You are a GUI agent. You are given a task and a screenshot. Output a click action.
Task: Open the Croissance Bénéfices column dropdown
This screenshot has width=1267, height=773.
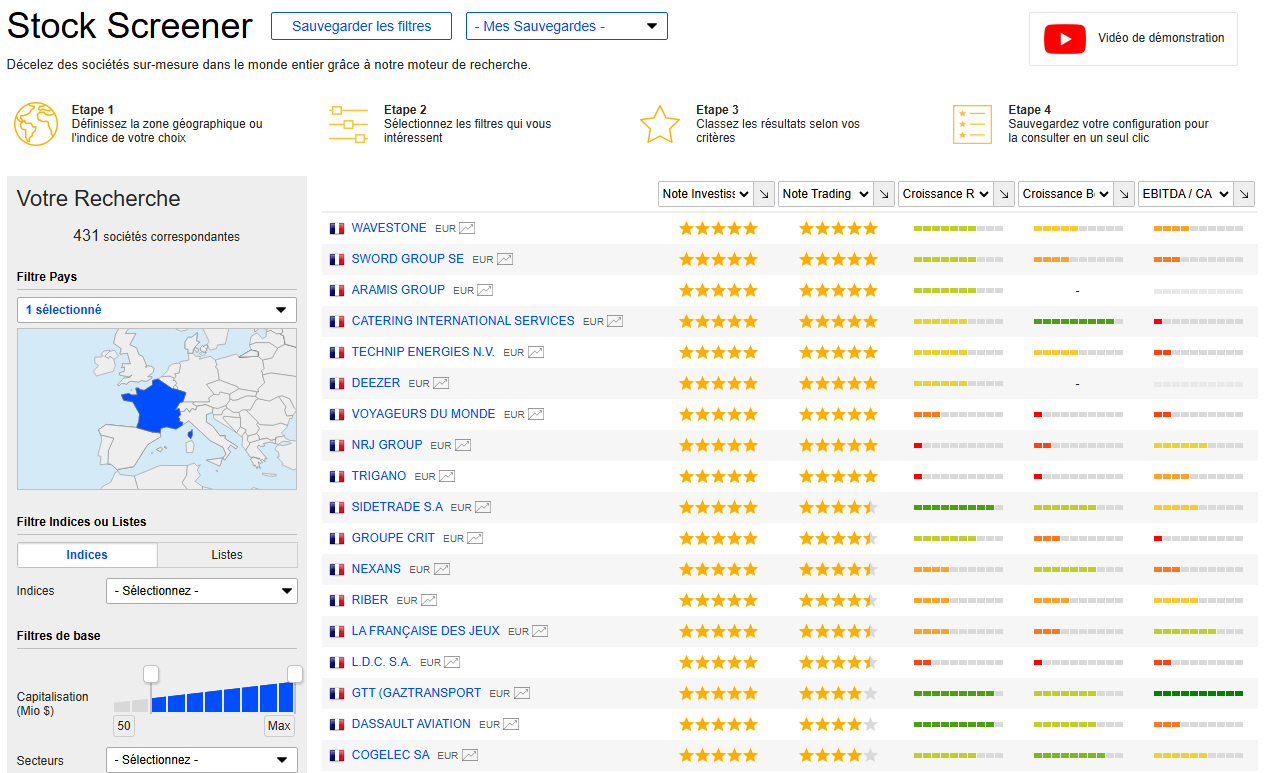(1066, 194)
